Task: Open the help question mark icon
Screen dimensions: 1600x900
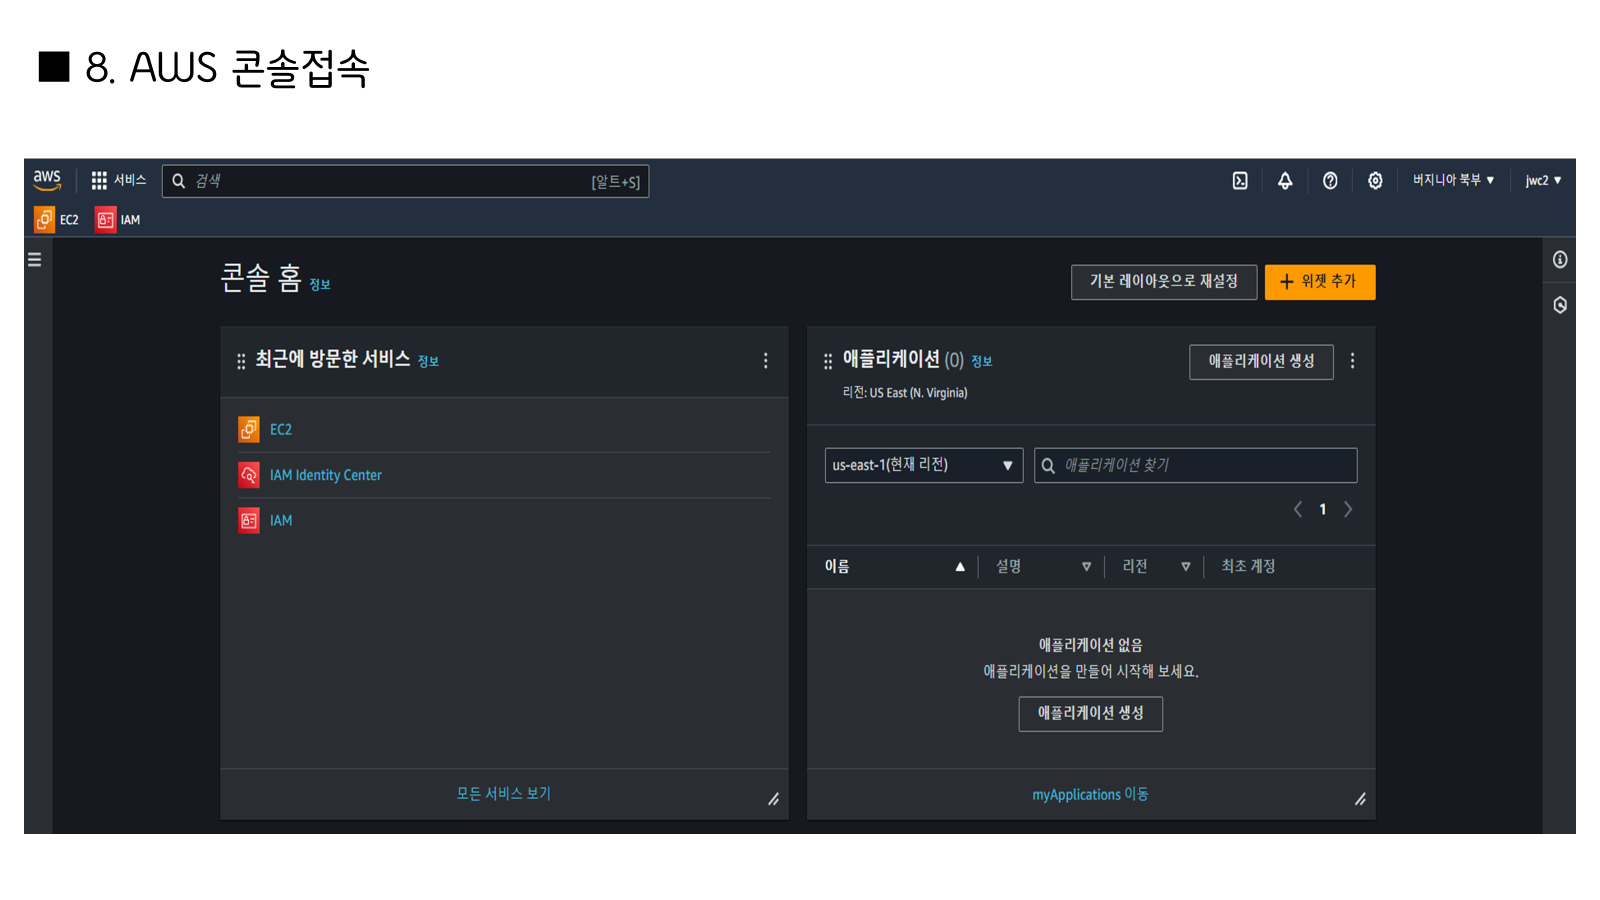Action: pos(1330,180)
